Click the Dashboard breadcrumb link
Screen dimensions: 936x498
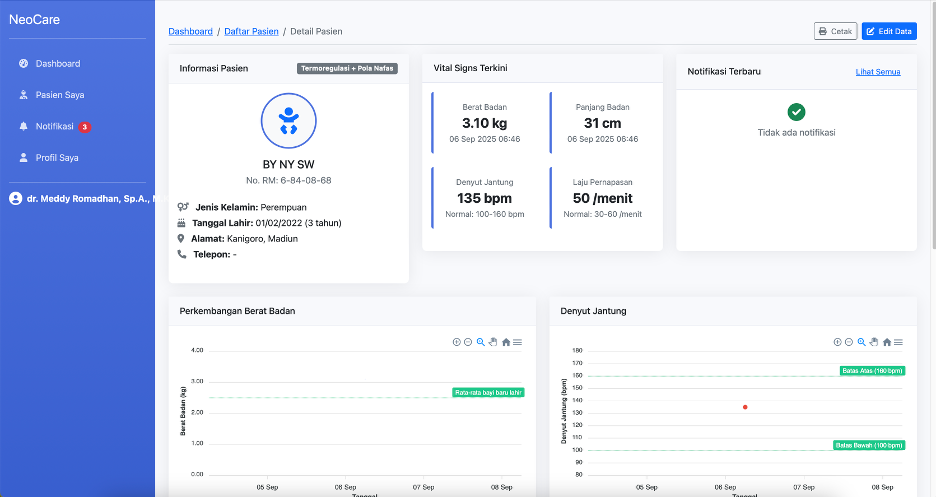[190, 32]
